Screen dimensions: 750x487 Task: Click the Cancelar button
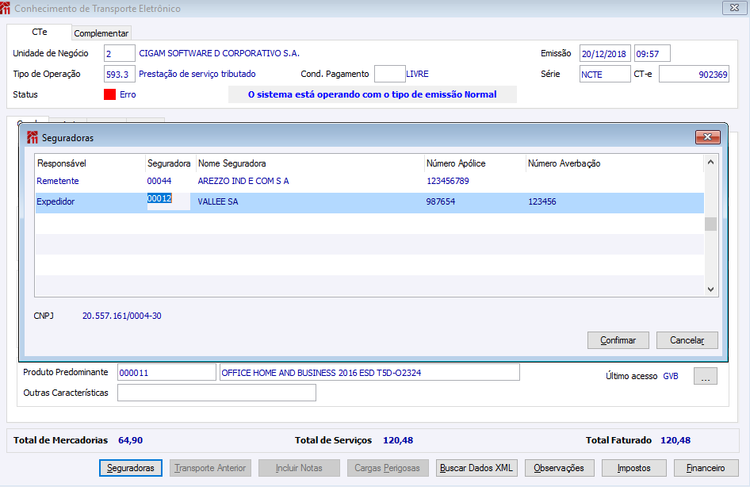[687, 340]
